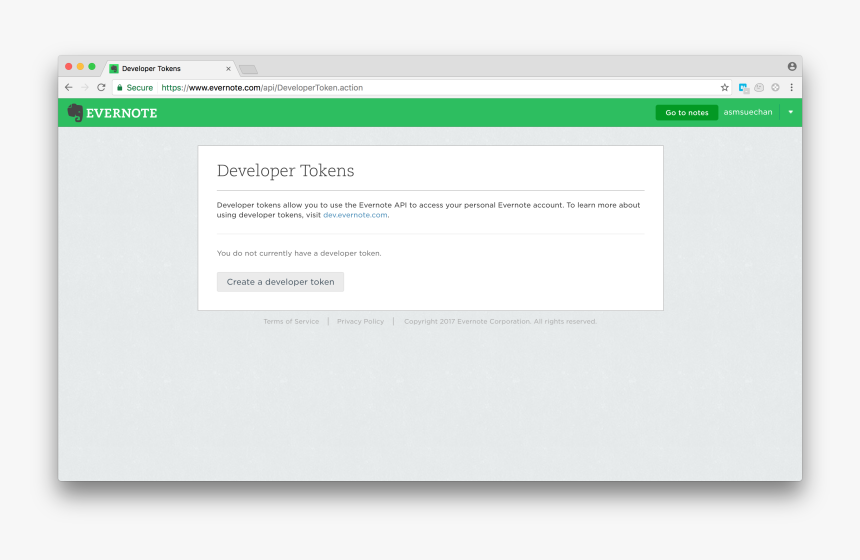Click the Evernote favicon on the tab

coord(114,69)
